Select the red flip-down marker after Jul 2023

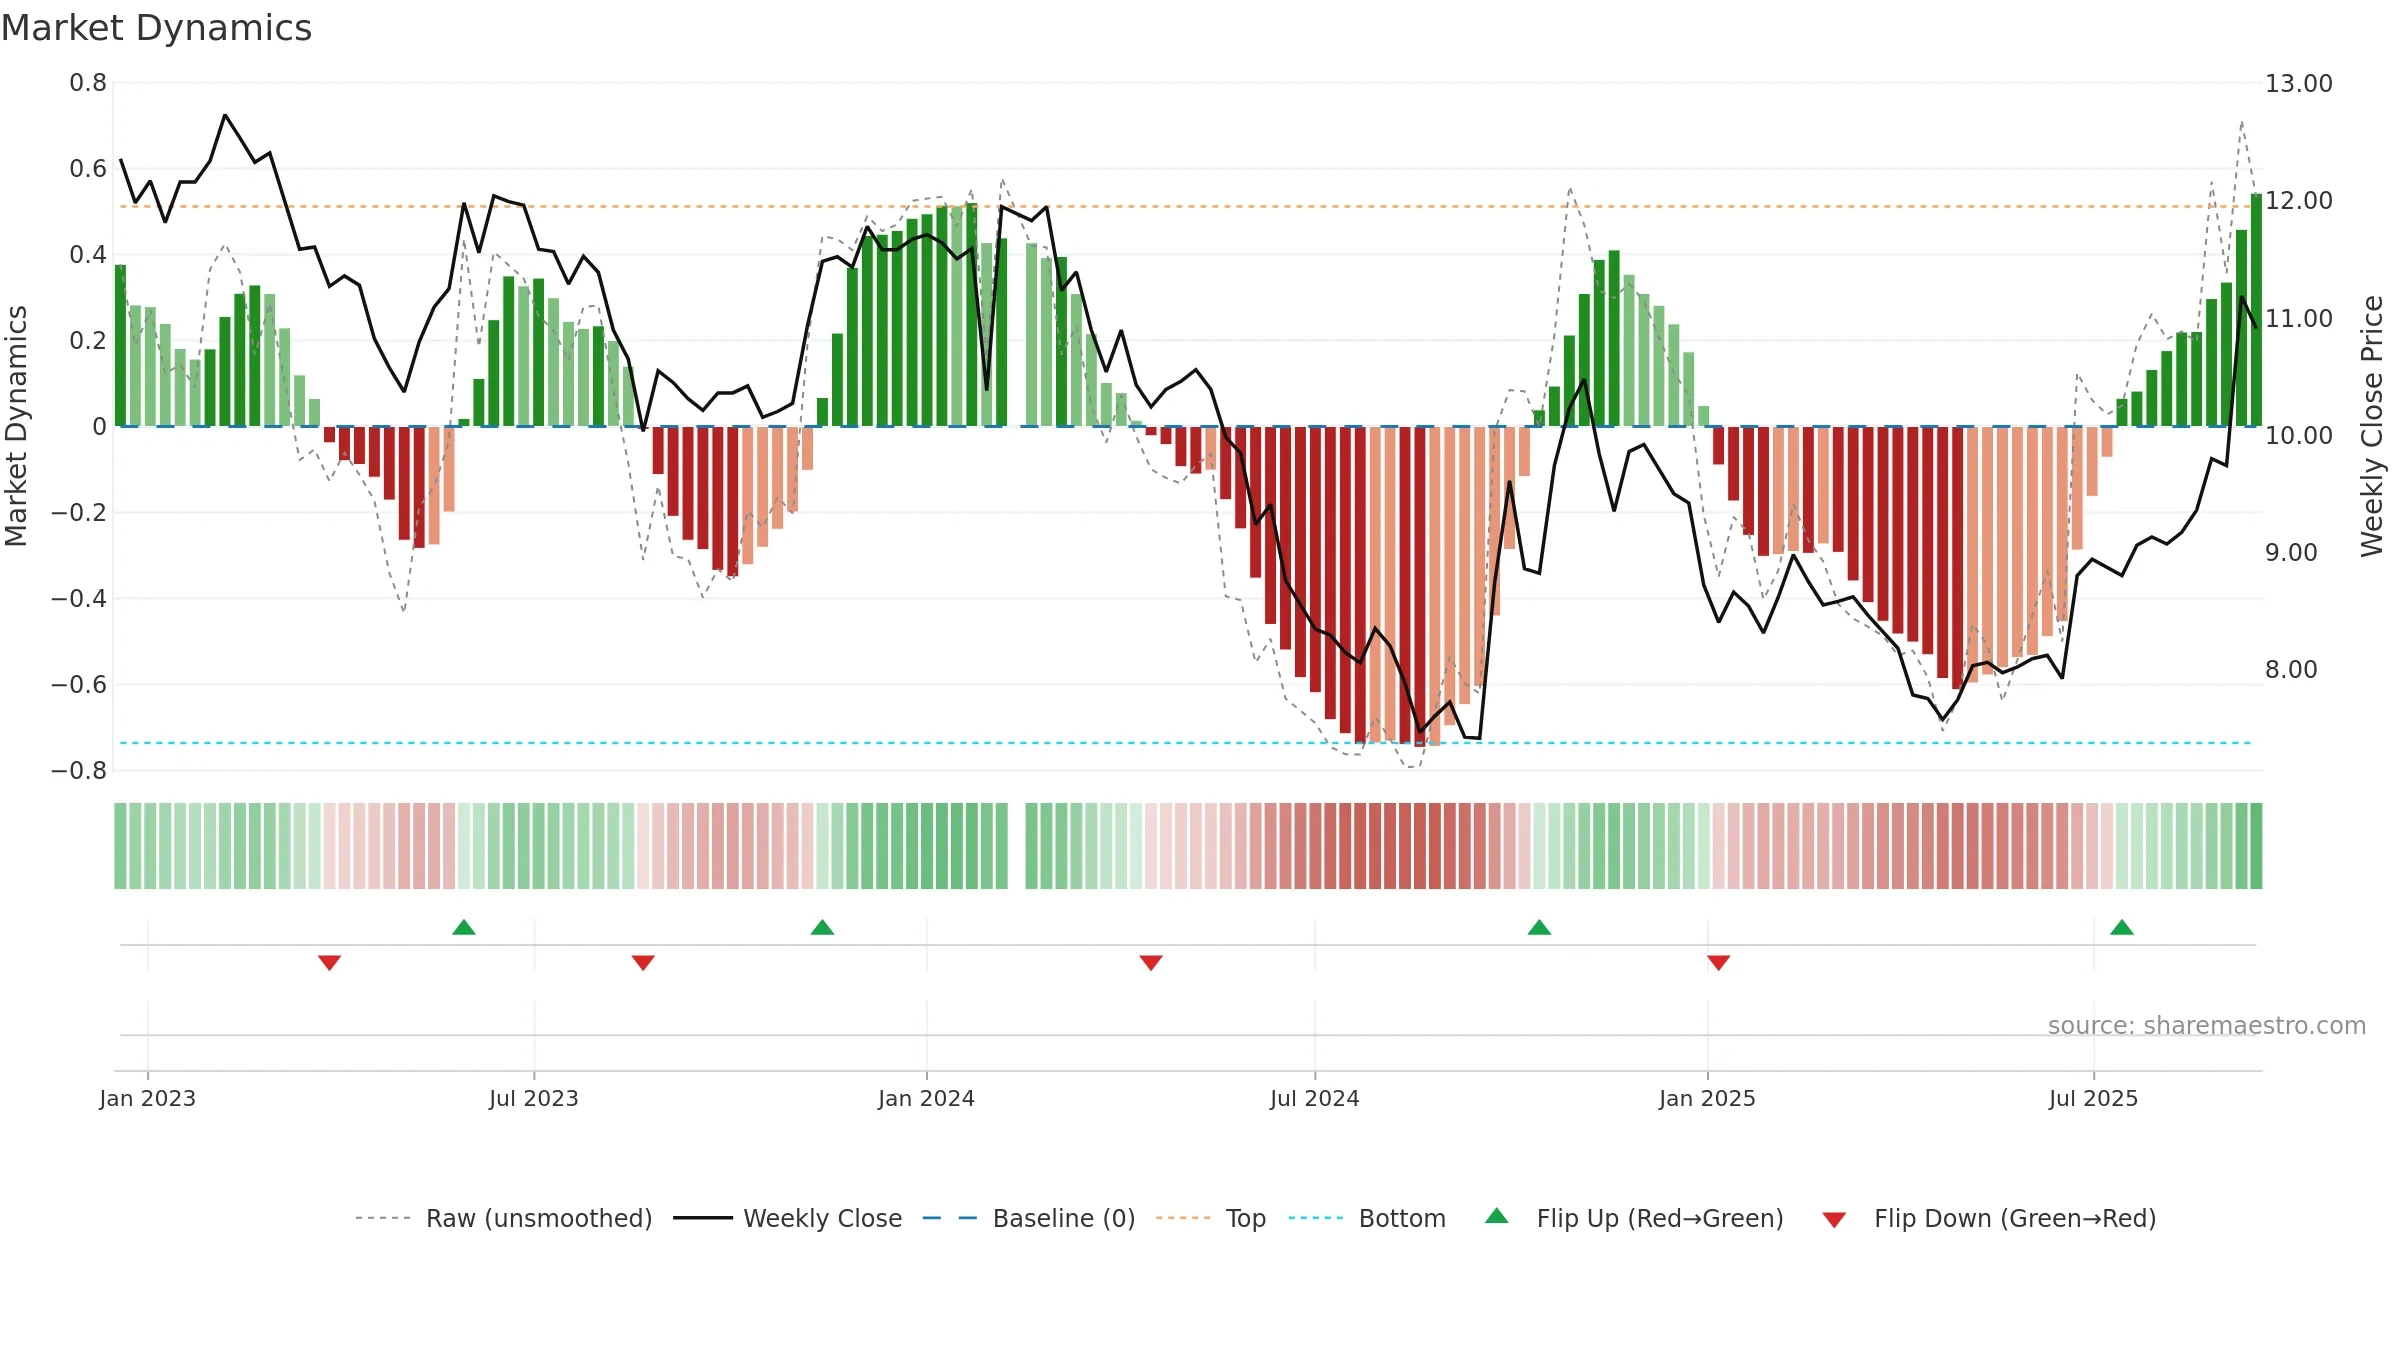pos(643,963)
